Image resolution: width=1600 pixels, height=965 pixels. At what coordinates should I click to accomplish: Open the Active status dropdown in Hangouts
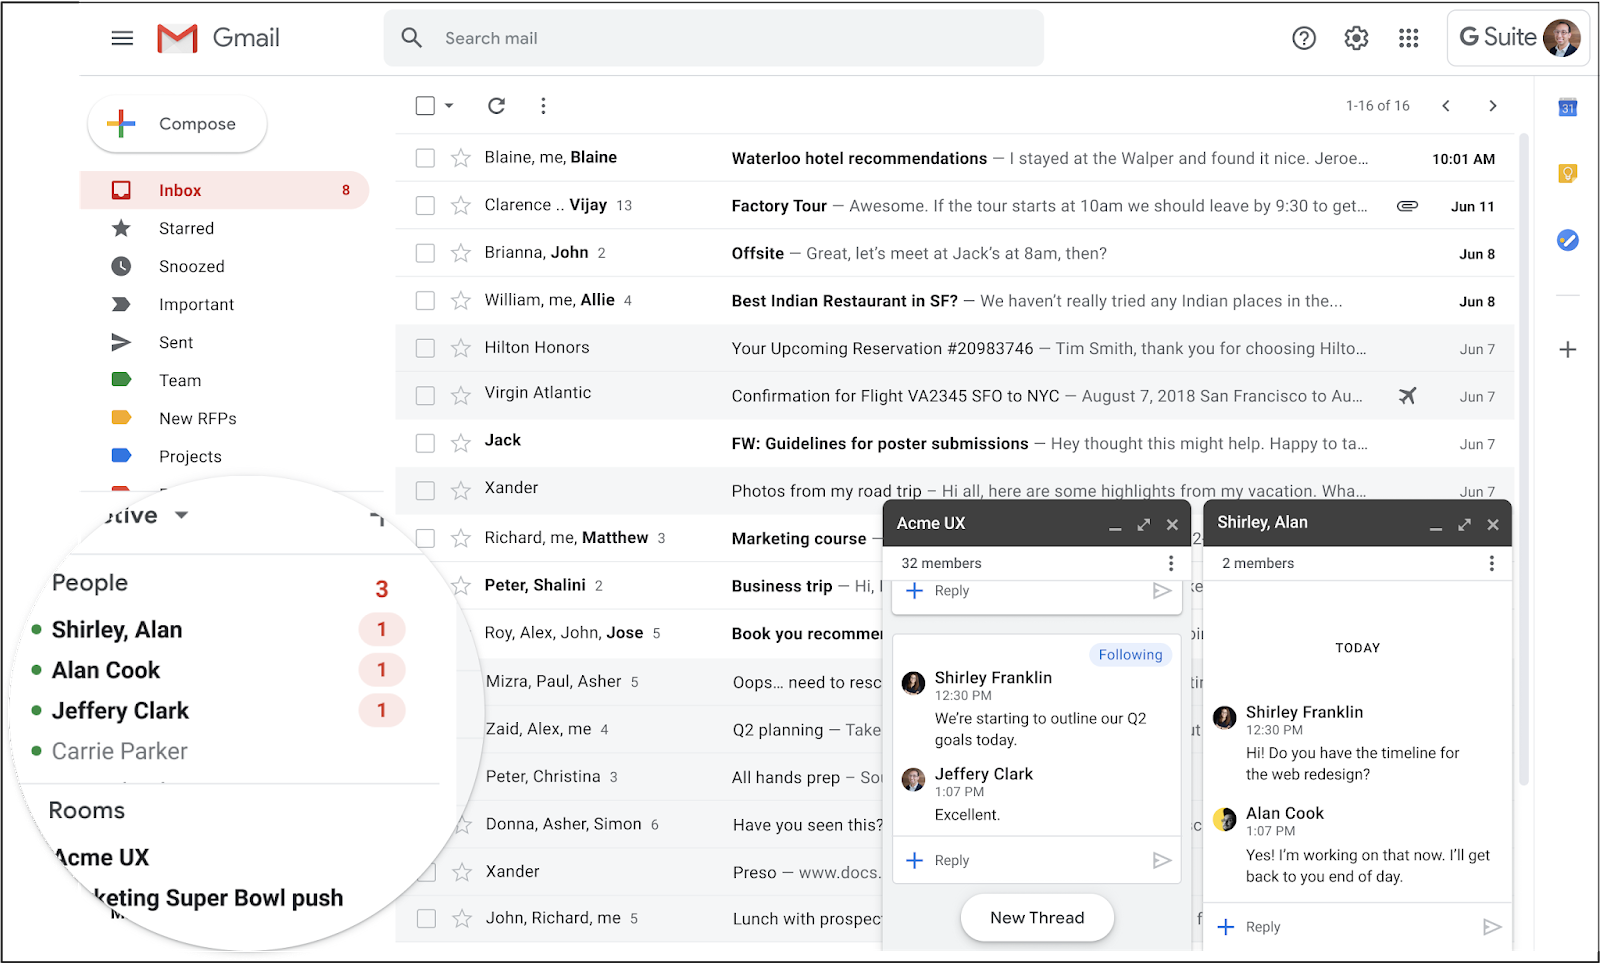182,515
